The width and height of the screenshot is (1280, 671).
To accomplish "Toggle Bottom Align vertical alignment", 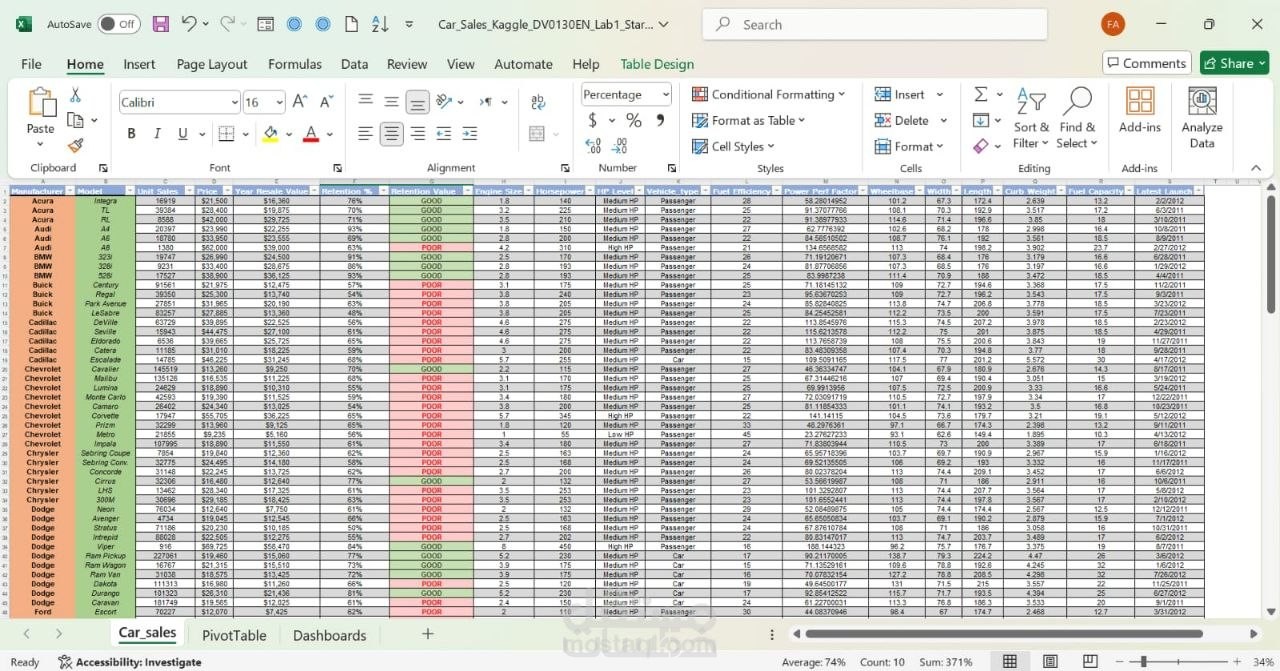I will coord(418,102).
